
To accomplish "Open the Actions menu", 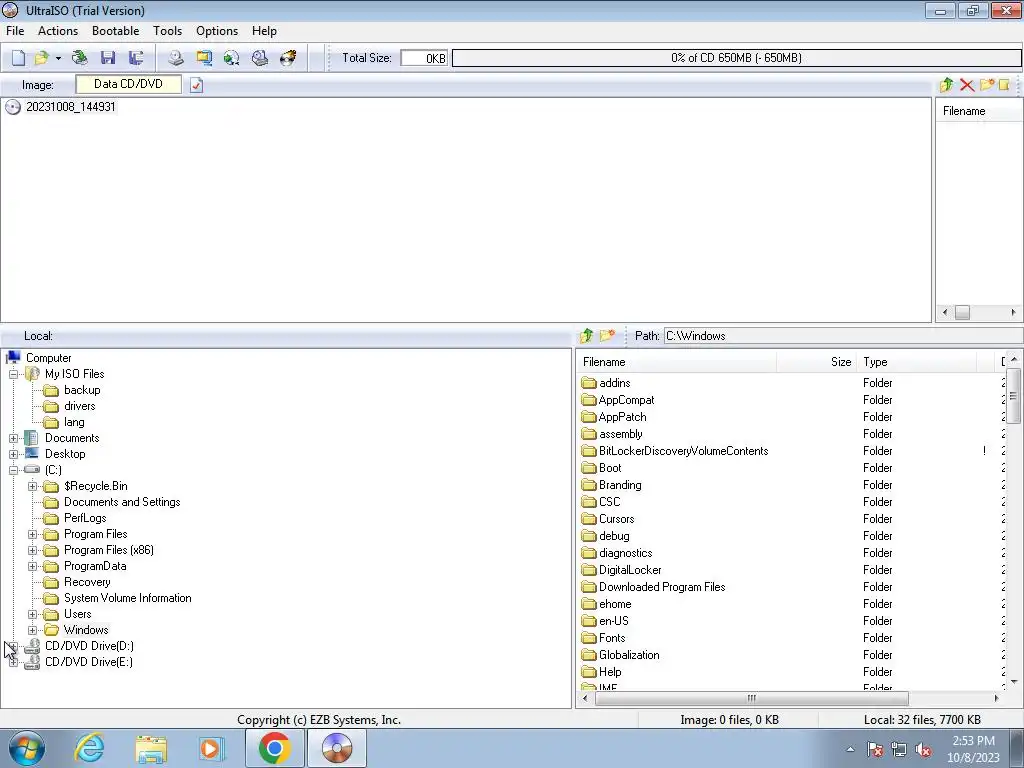I will (x=57, y=31).
